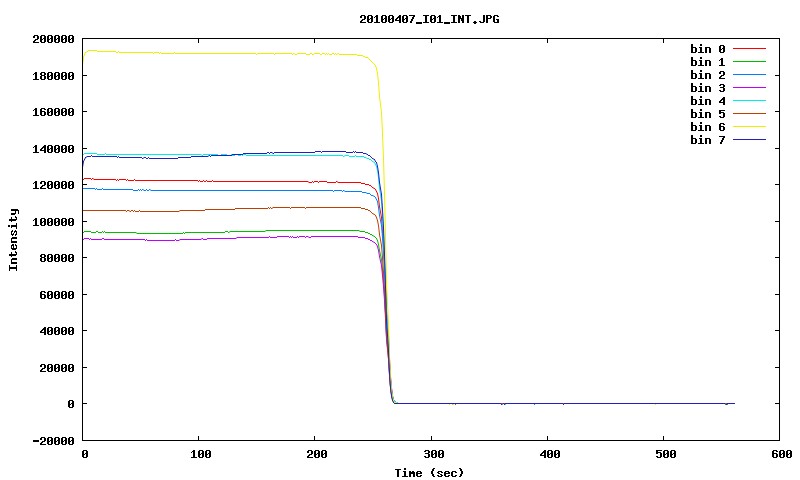The height and width of the screenshot is (480, 800).
Task: Click the 500 x-axis tick label
Action: (666, 454)
